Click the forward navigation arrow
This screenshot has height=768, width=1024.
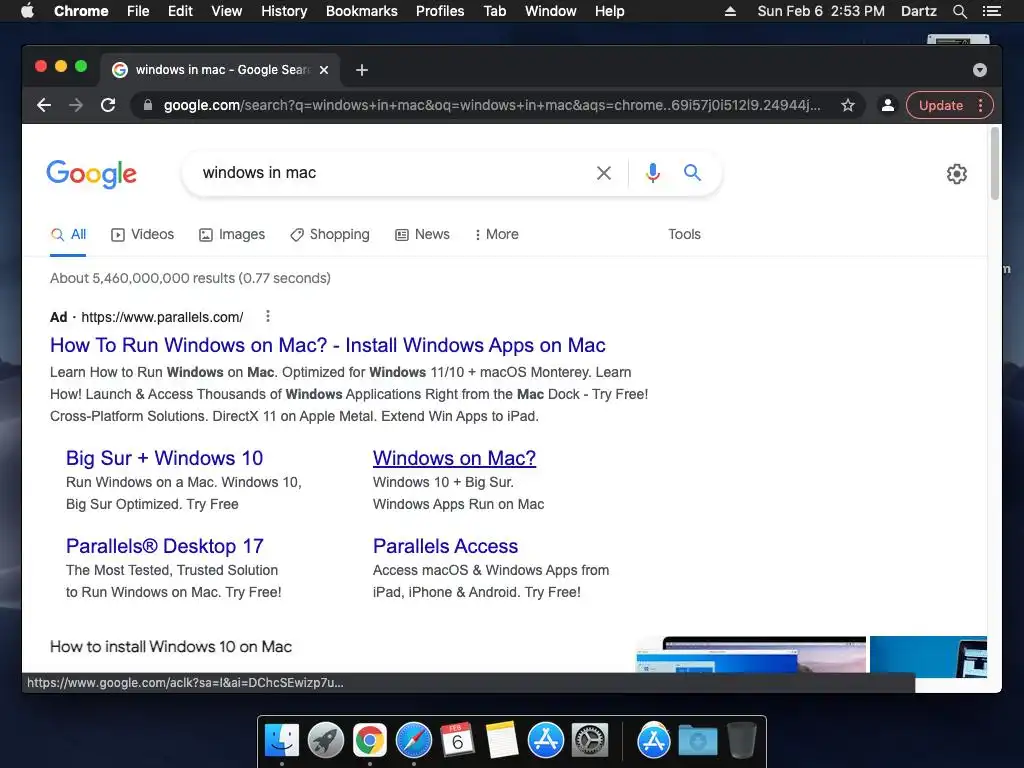76,105
